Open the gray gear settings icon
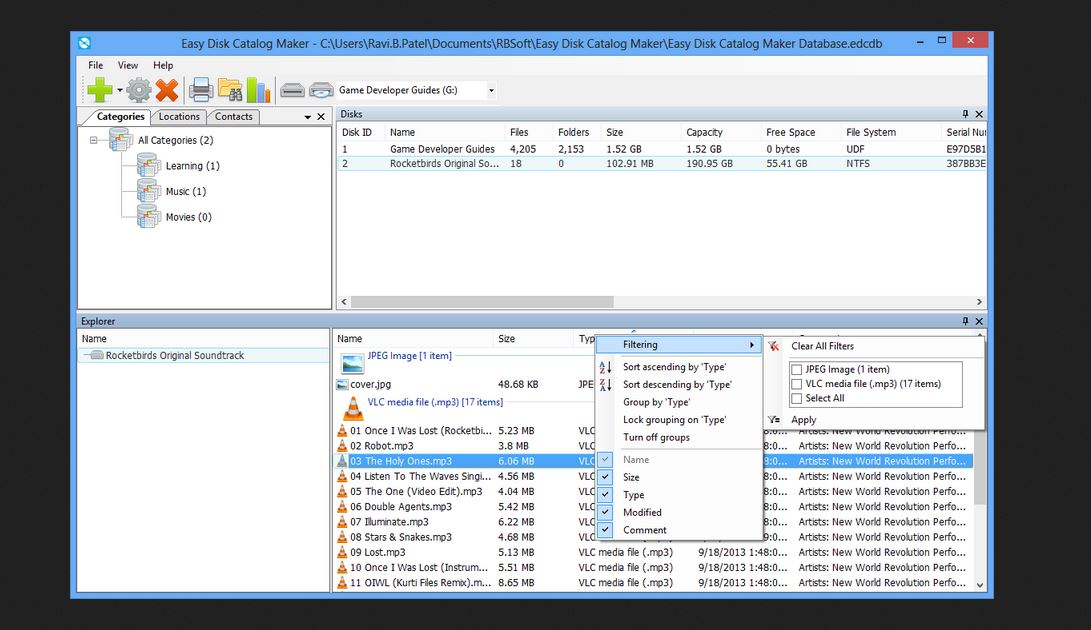Screen dimensions: 1091x630 pyautogui.click(x=139, y=90)
